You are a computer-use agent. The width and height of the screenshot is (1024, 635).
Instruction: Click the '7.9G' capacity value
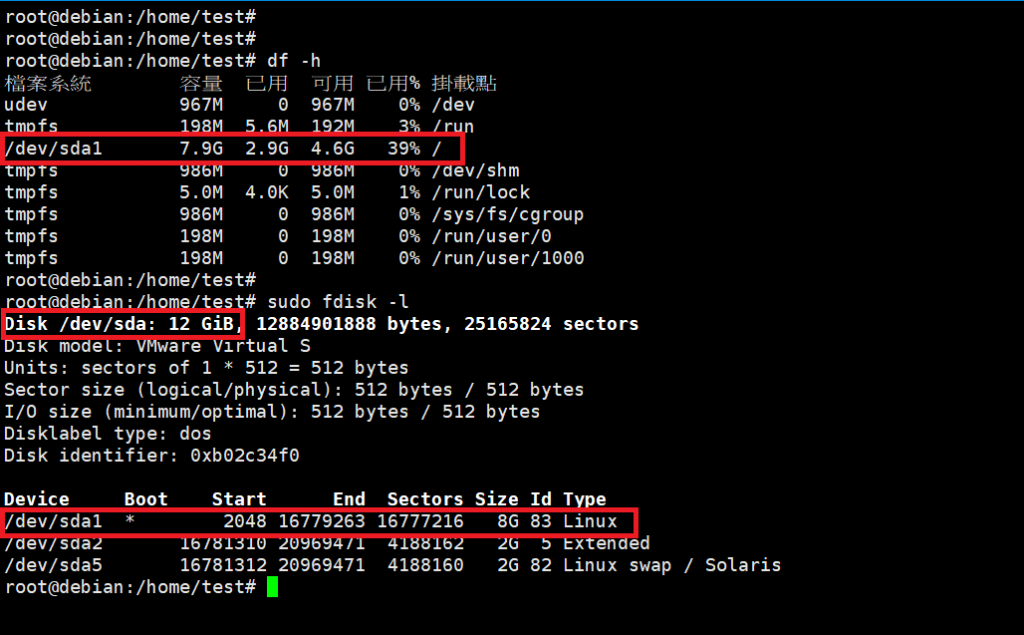pos(201,148)
